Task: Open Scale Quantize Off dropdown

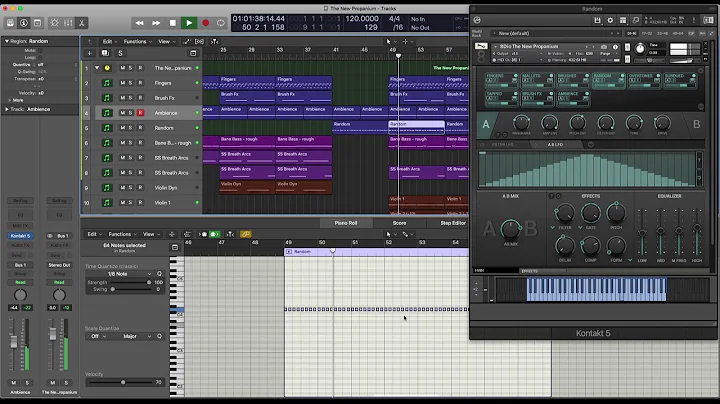Action: point(98,337)
